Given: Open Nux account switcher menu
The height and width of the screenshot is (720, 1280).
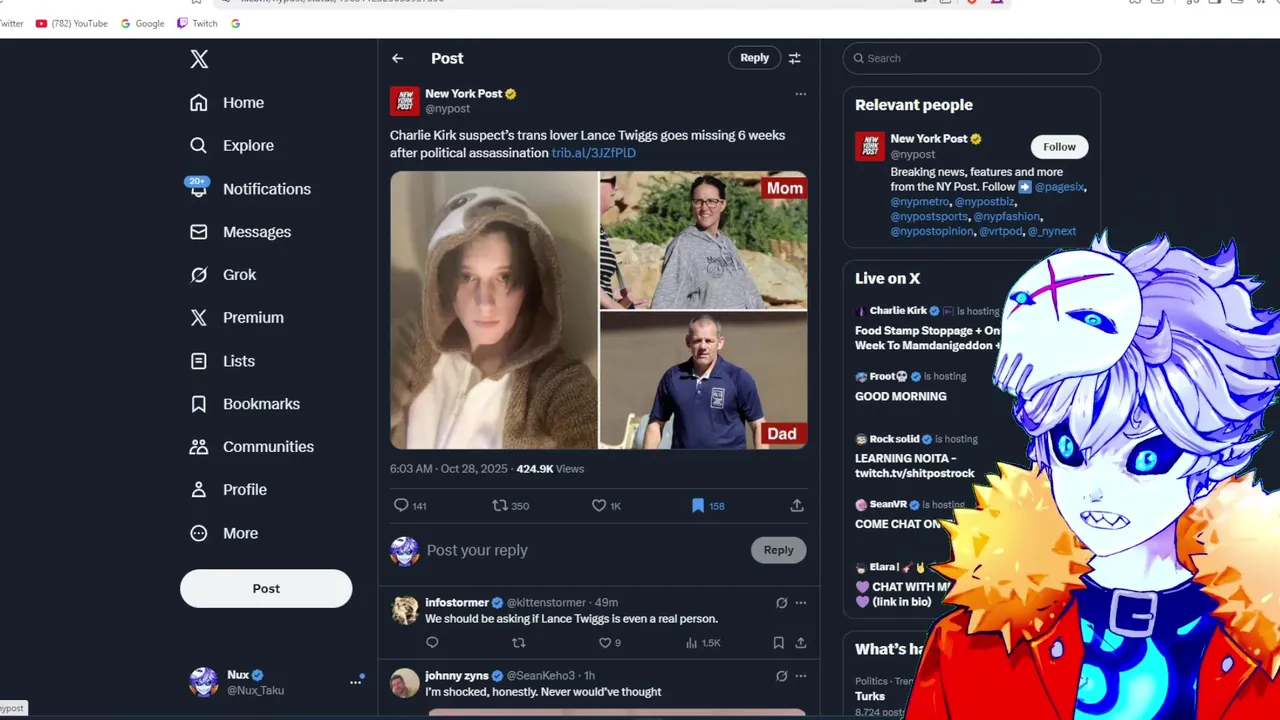Looking at the screenshot, I should (x=275, y=682).
